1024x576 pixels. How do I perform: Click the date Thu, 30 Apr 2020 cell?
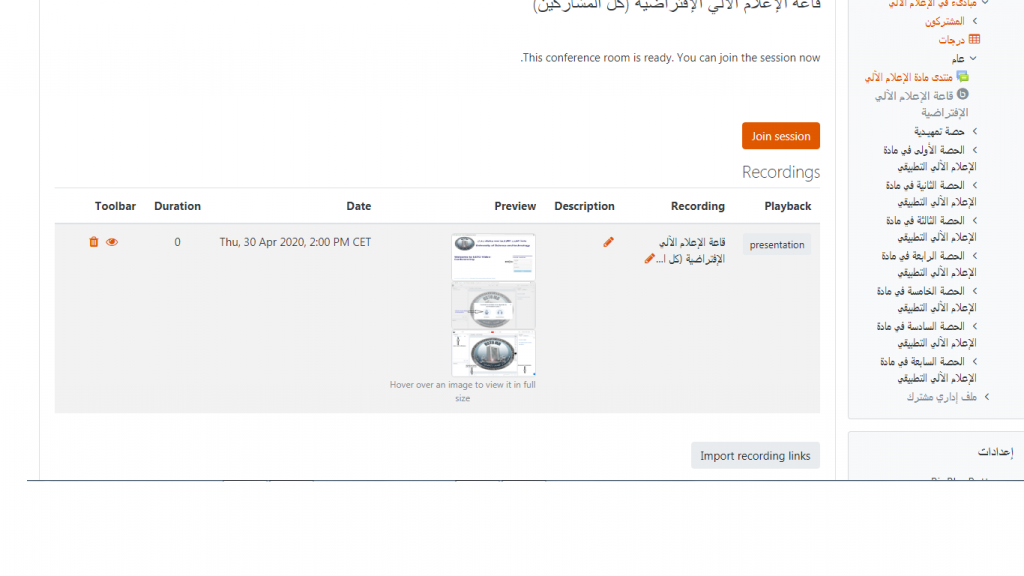click(x=295, y=242)
